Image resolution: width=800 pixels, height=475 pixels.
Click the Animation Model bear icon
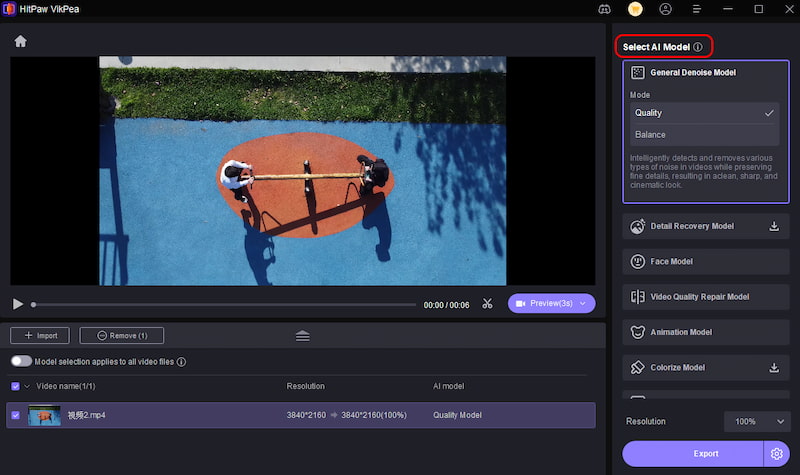point(638,332)
